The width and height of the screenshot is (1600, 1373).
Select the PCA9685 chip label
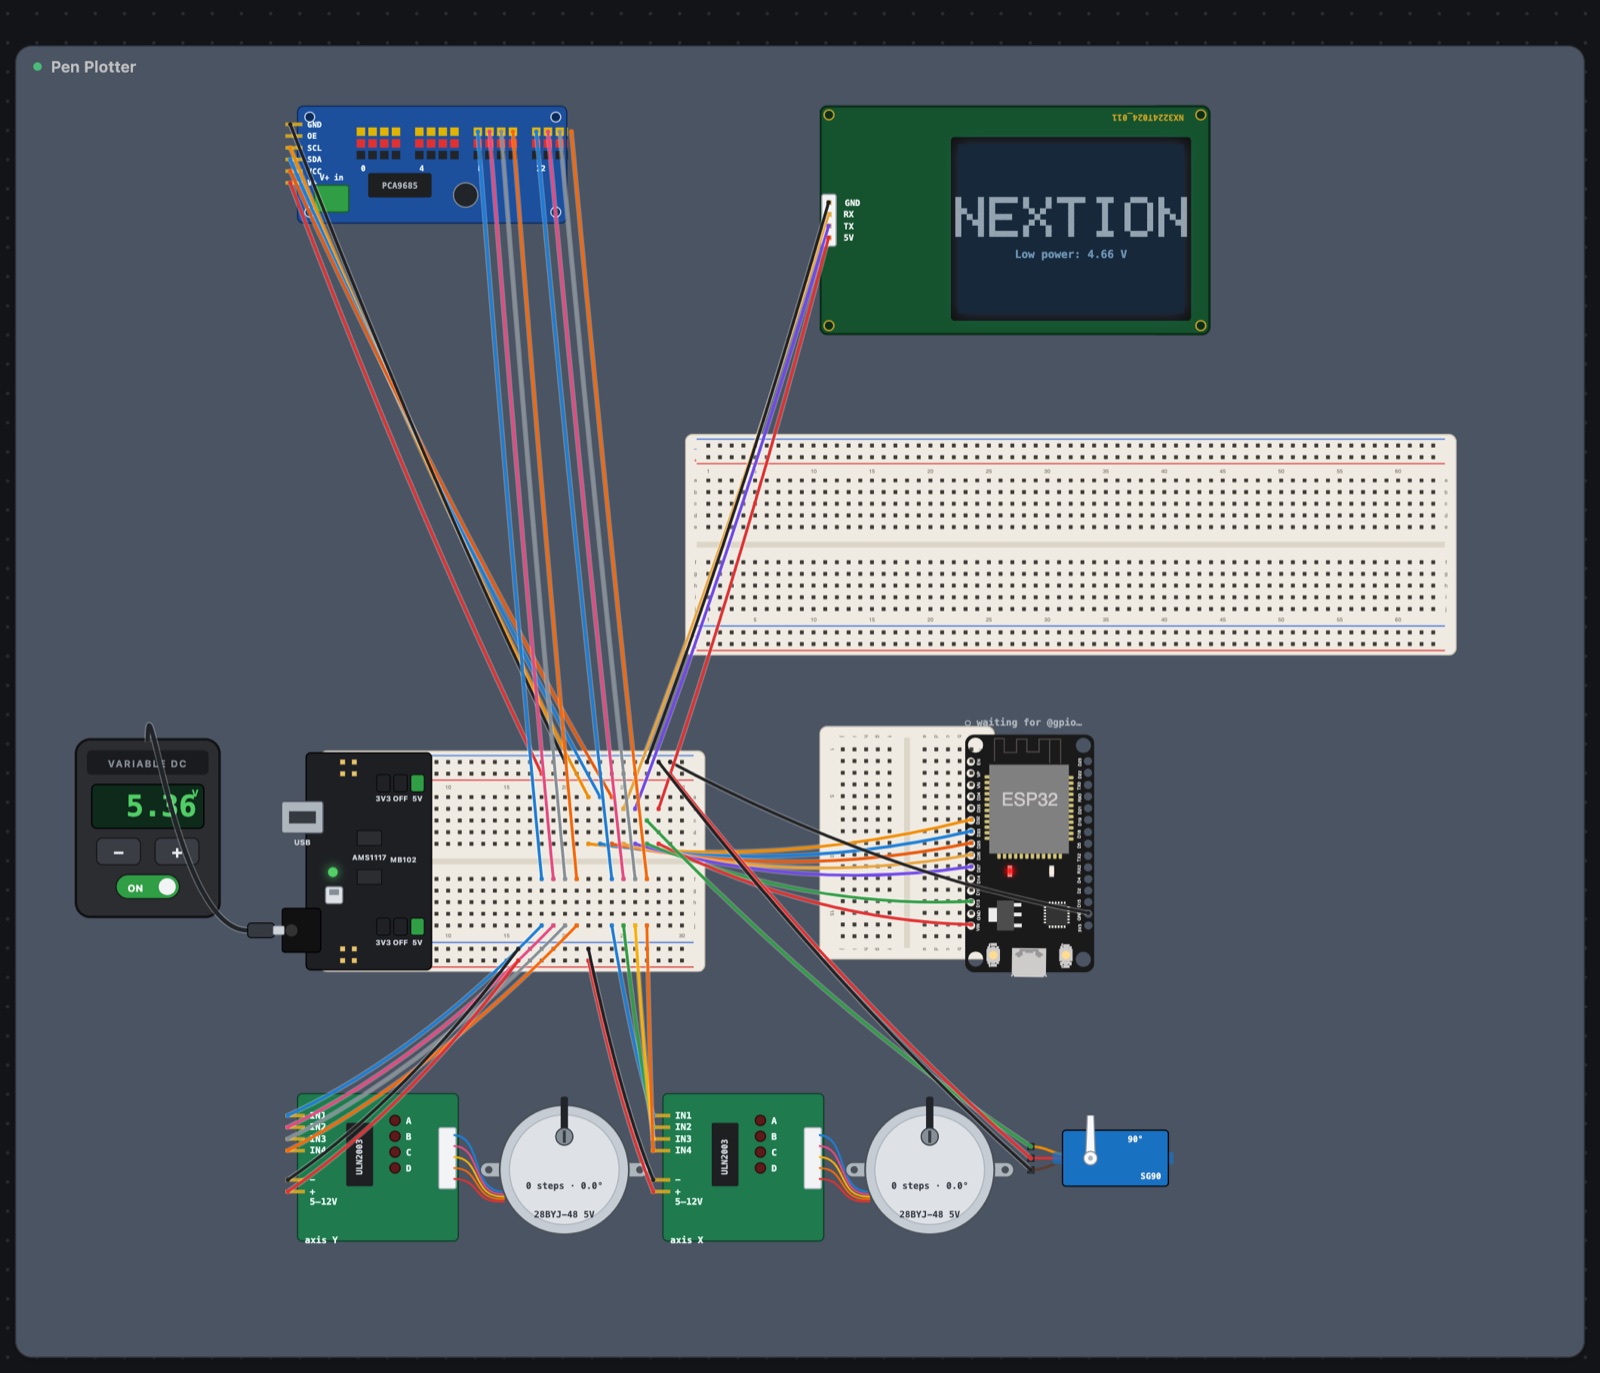tap(400, 185)
